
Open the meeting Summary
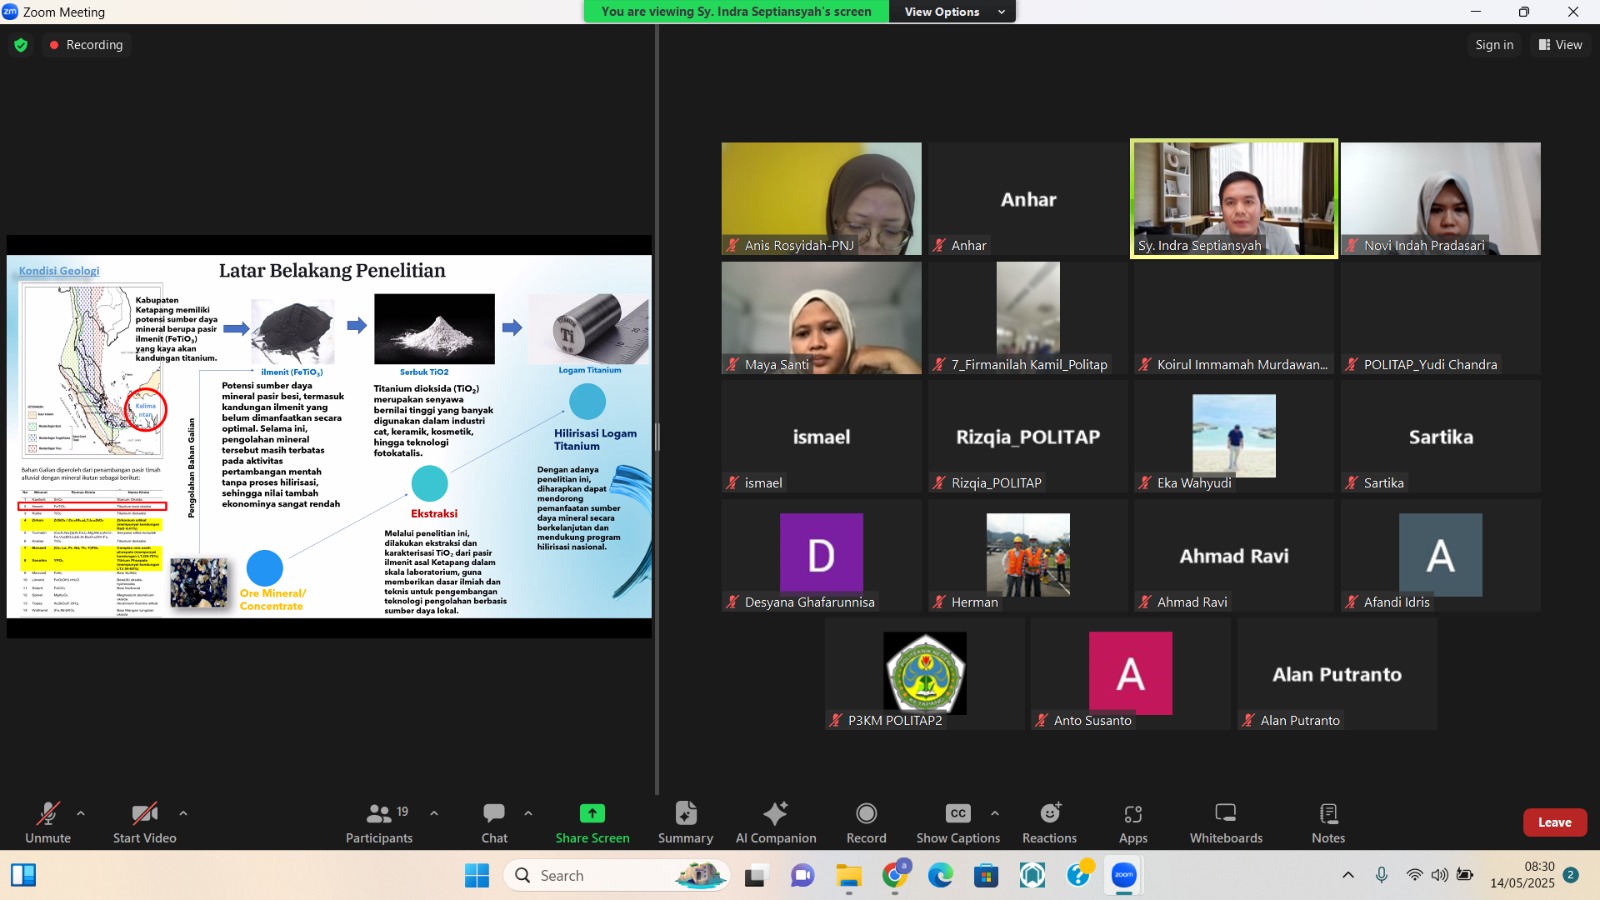pos(685,822)
